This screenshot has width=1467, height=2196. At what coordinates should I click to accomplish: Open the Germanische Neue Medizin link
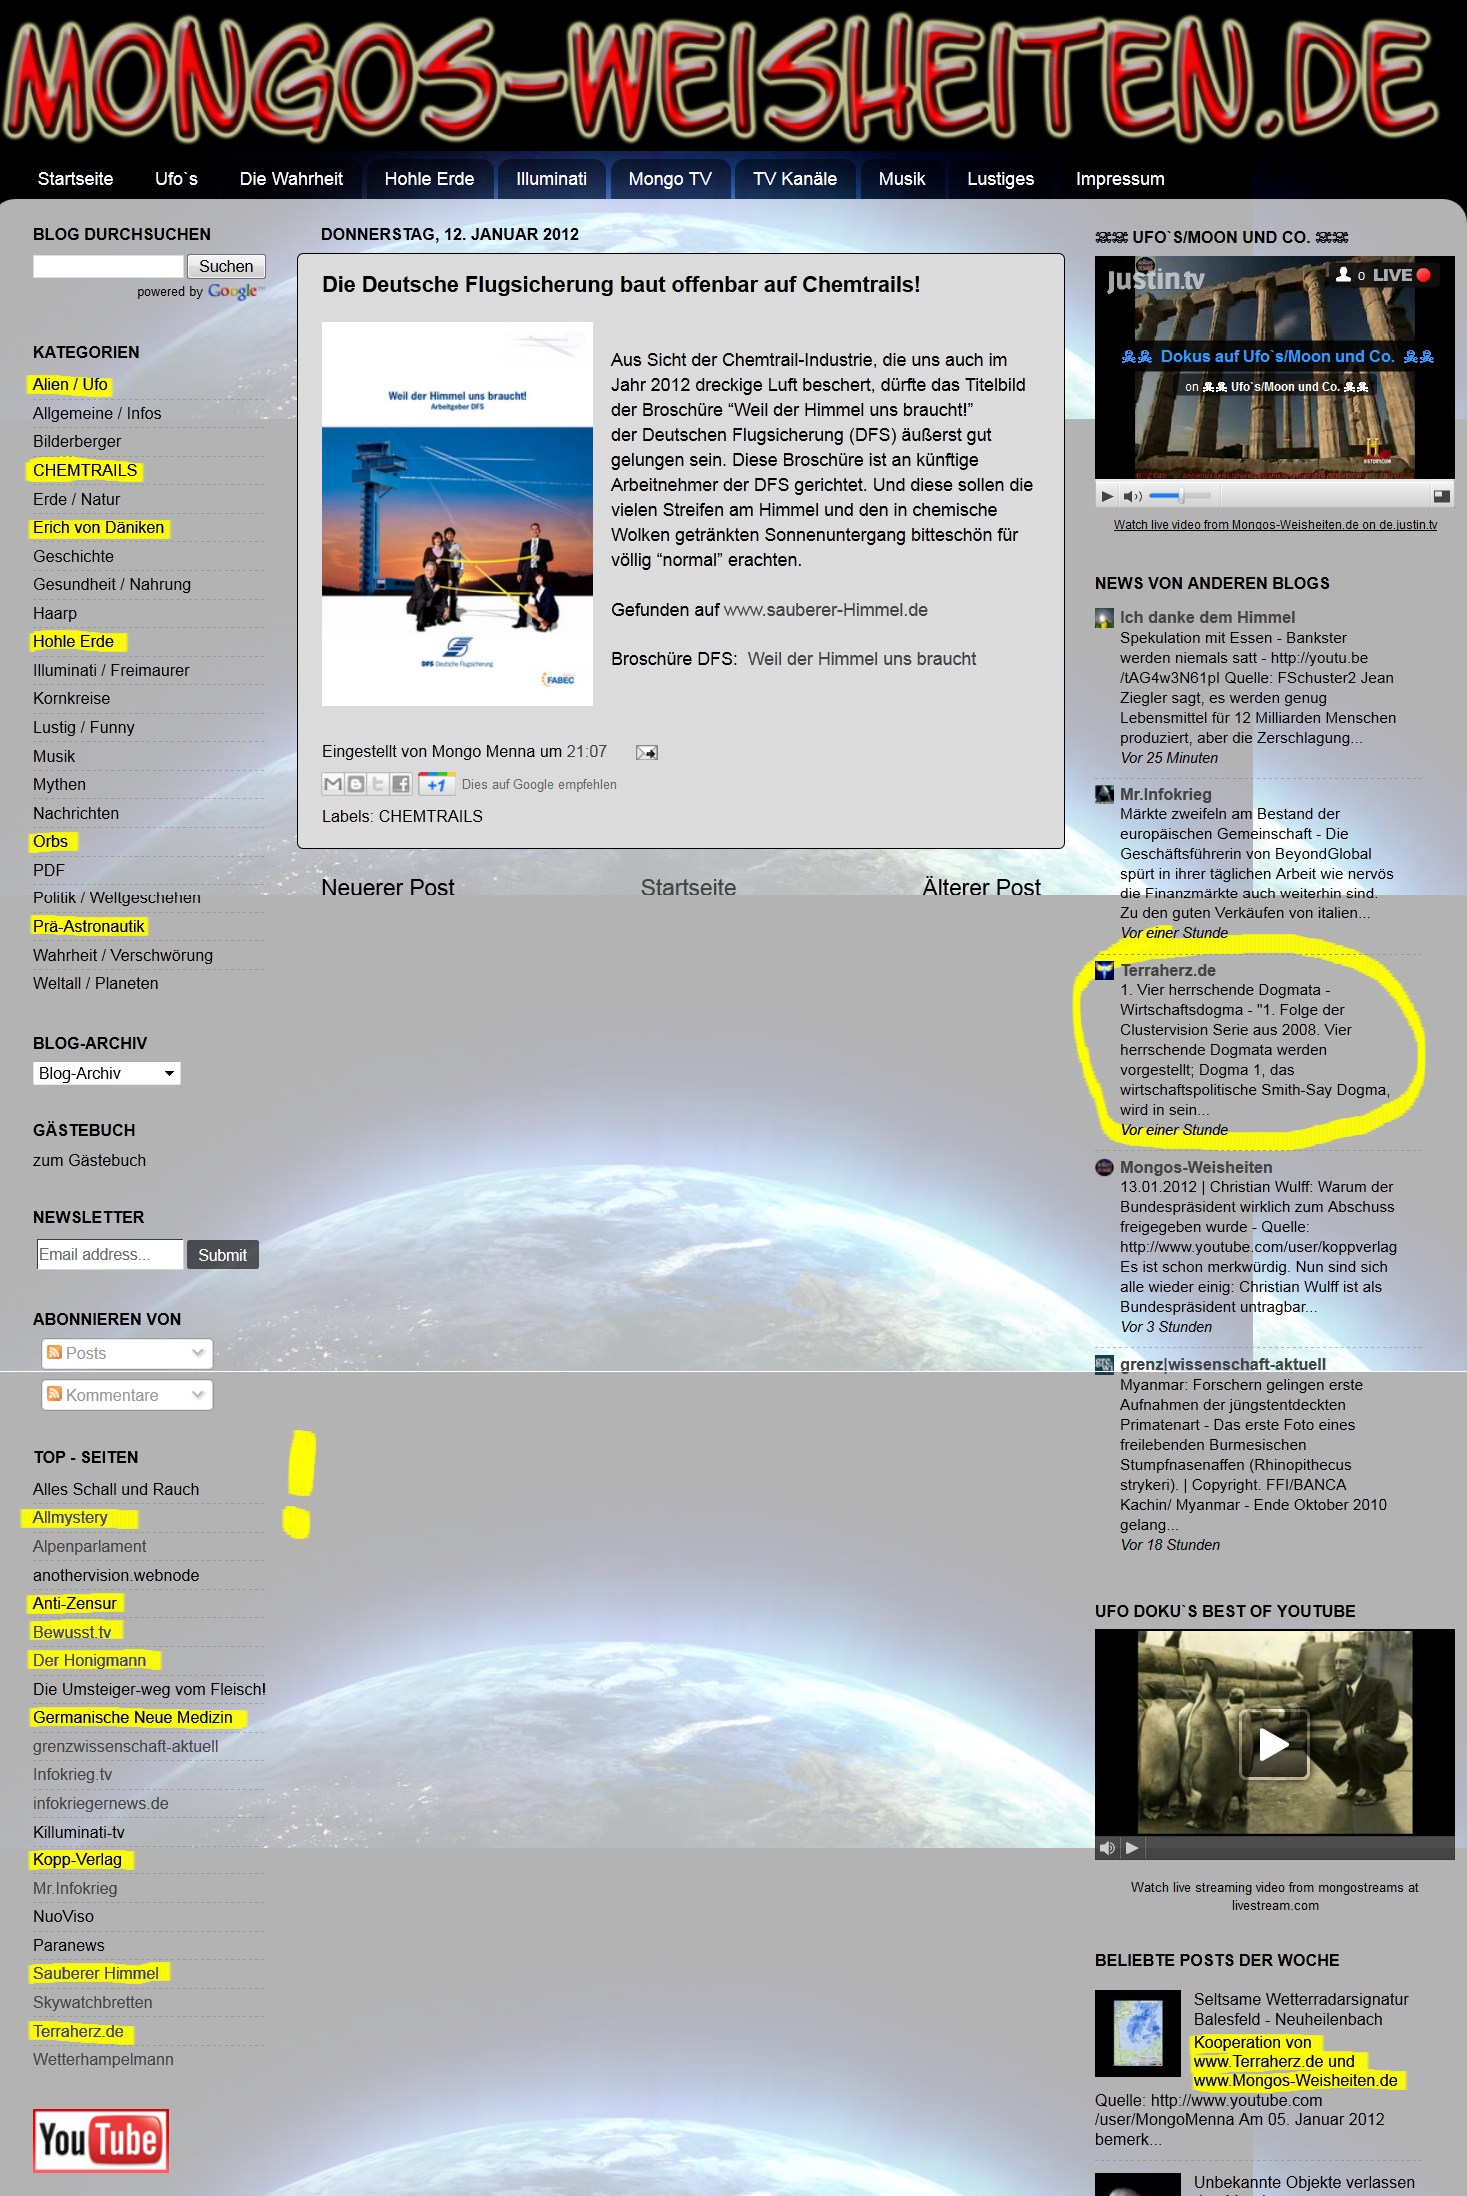pos(132,1717)
